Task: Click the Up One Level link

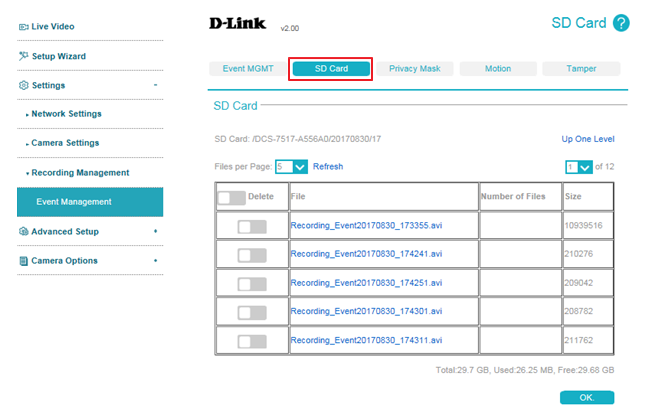Action: pos(588,140)
